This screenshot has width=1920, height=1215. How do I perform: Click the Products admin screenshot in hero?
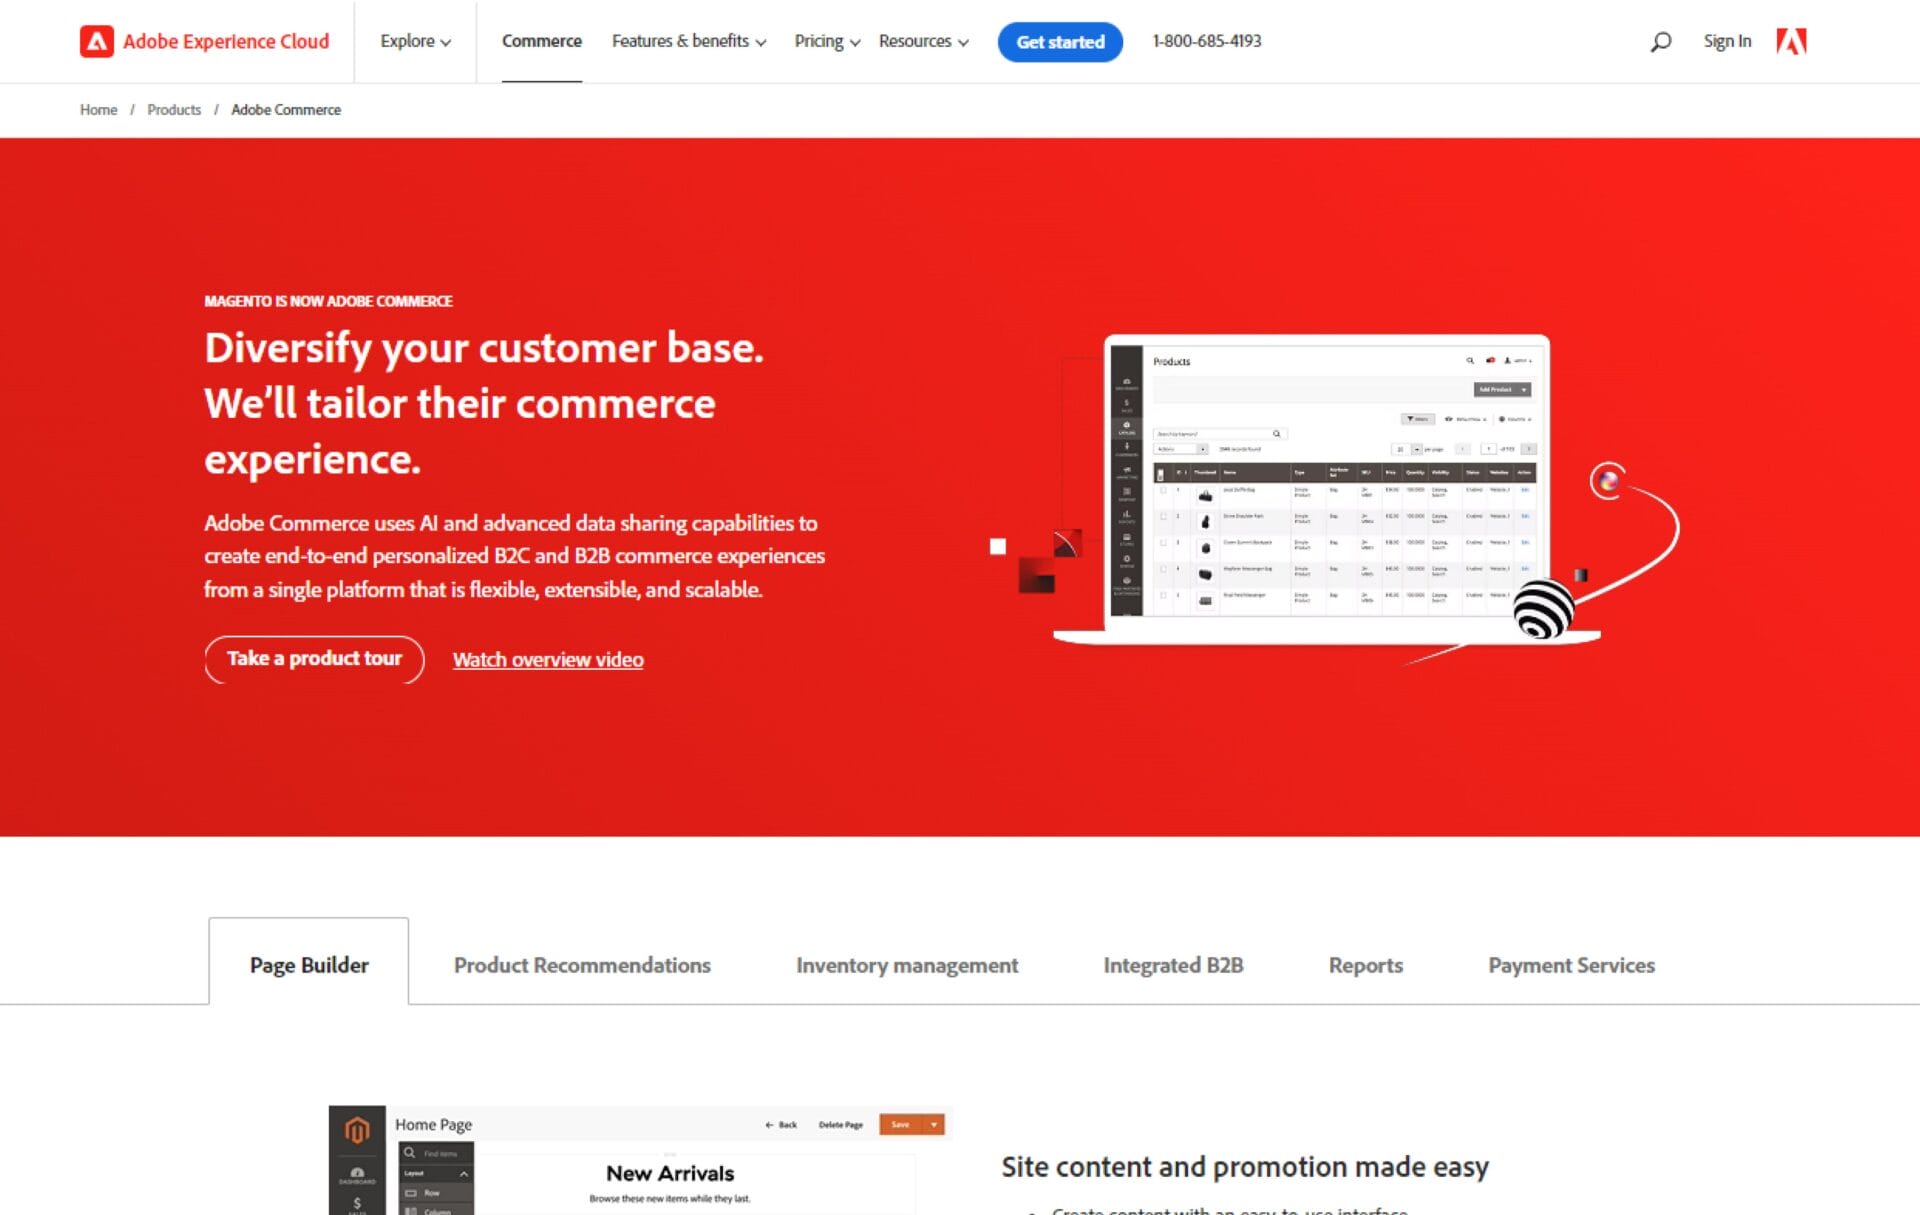pyautogui.click(x=1326, y=480)
